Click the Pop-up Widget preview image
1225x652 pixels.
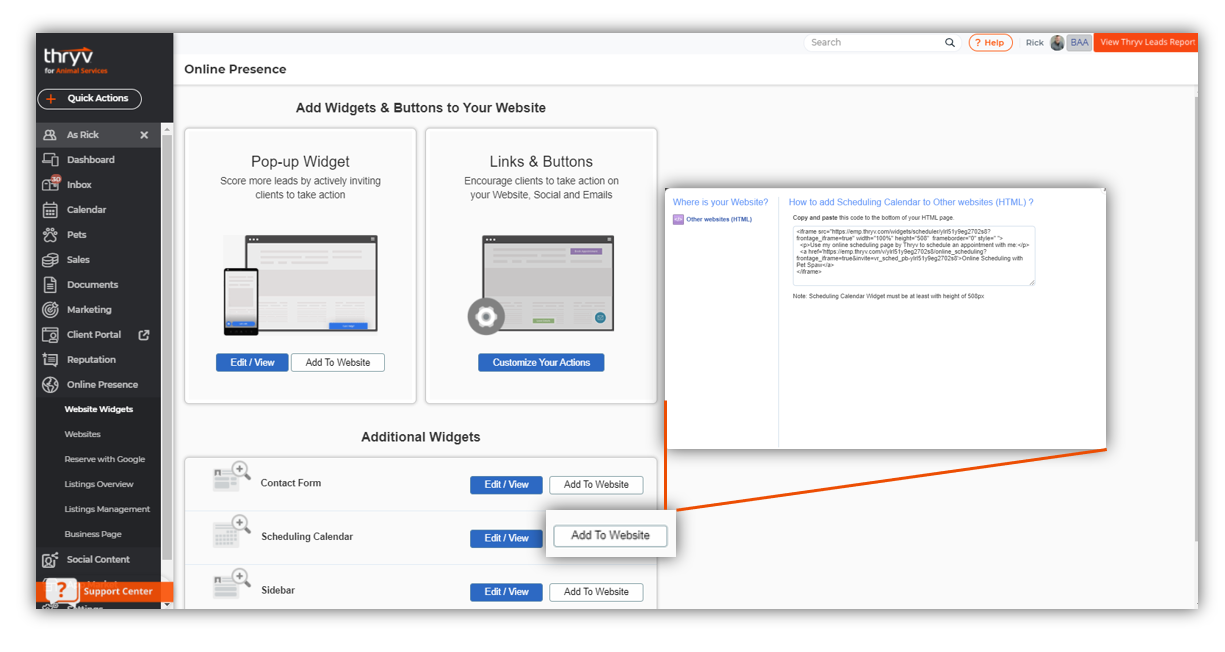(x=300, y=285)
